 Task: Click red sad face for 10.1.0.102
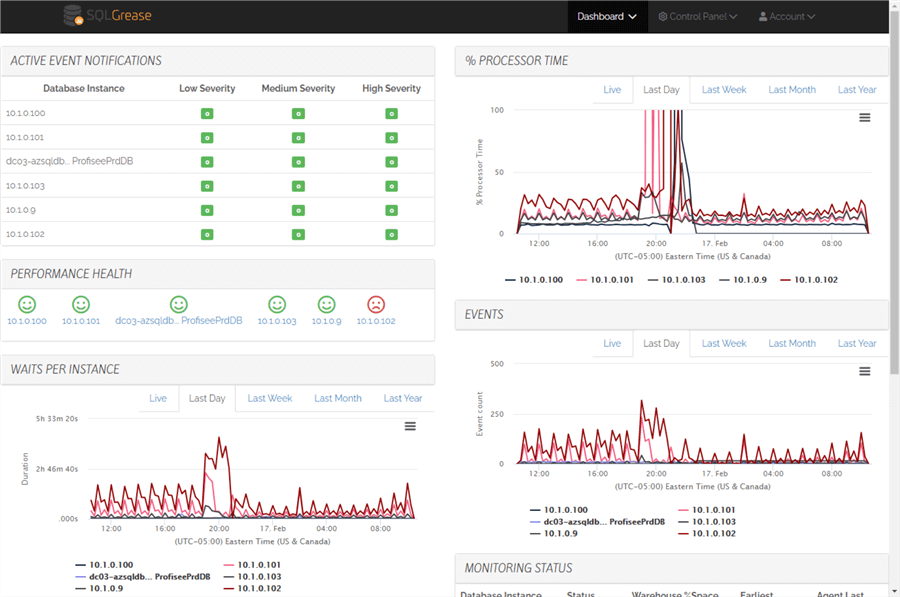coord(376,305)
